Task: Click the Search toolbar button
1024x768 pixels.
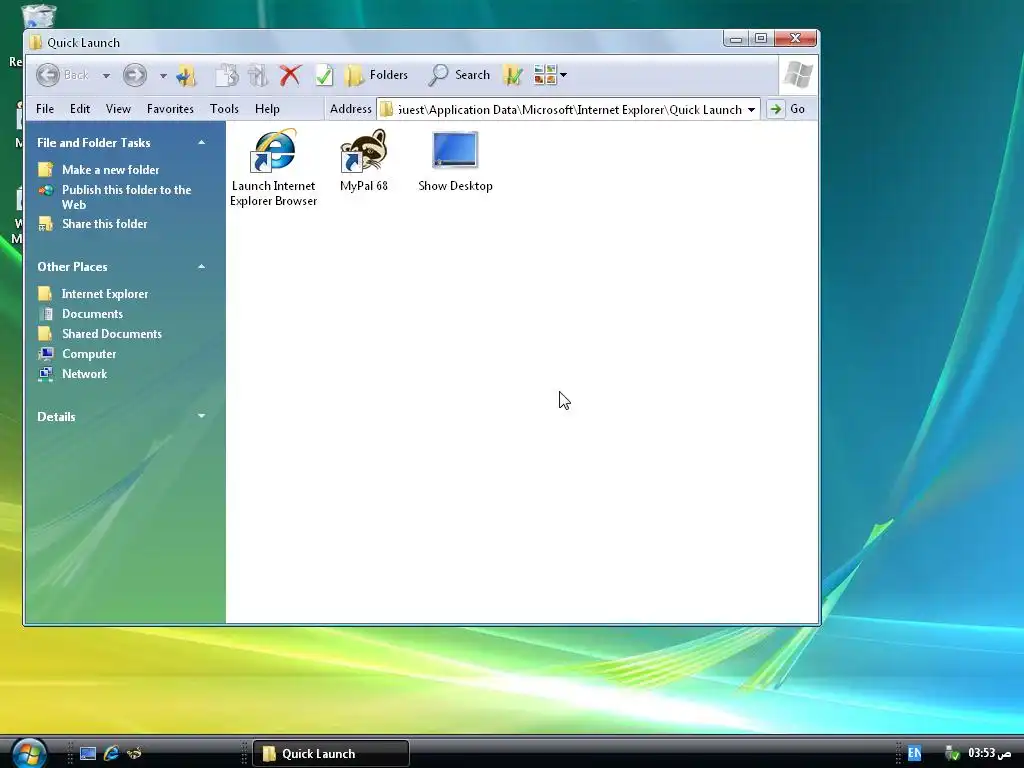Action: pos(459,75)
